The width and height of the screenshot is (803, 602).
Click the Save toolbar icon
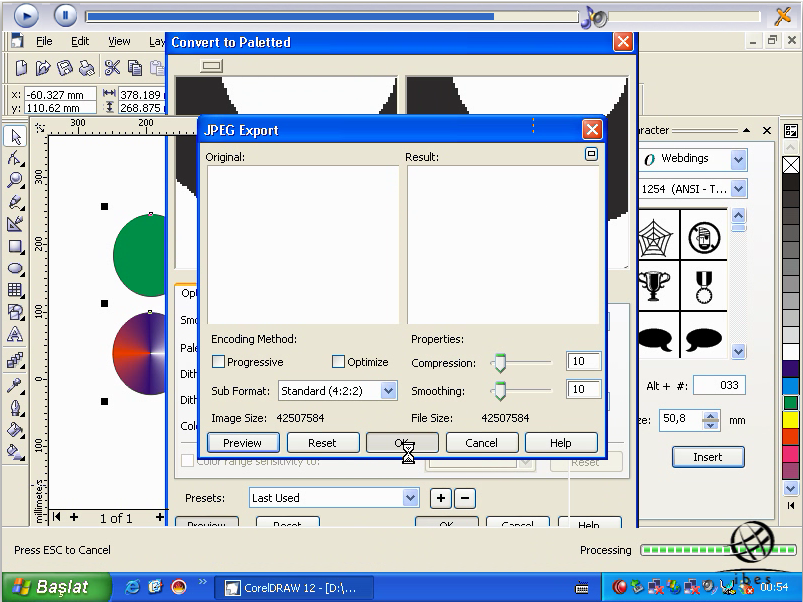[65, 68]
